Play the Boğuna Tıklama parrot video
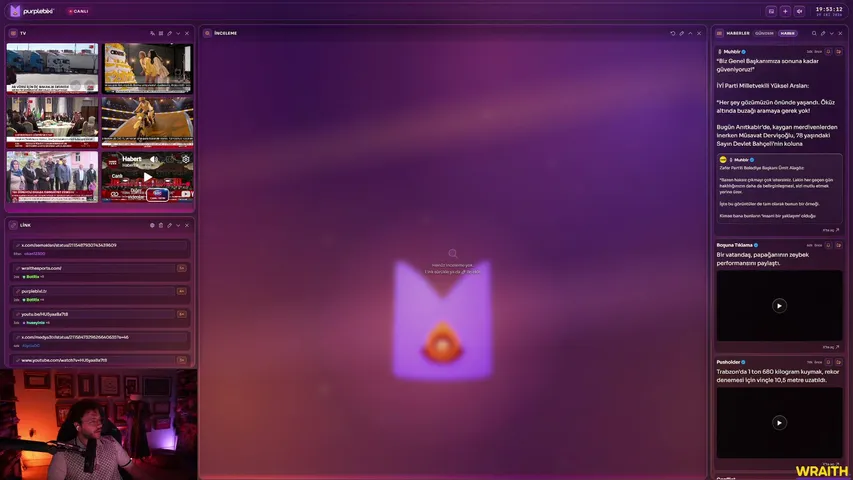The height and width of the screenshot is (480, 853). (x=779, y=306)
